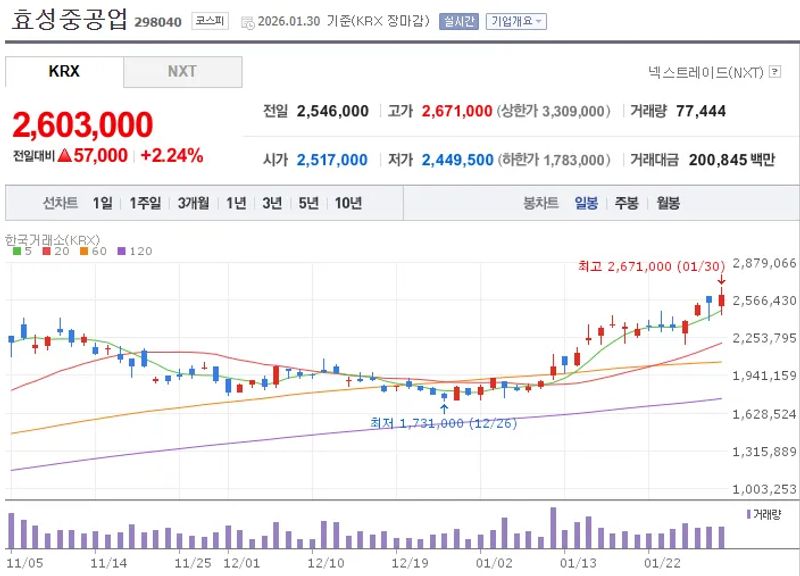This screenshot has width=800, height=576.
Task: Click the 한국거래소(KRX) chart label
Action: coord(53,239)
